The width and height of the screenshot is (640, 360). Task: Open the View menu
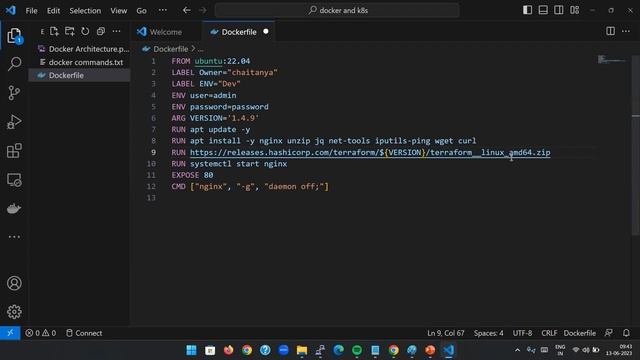click(x=119, y=11)
